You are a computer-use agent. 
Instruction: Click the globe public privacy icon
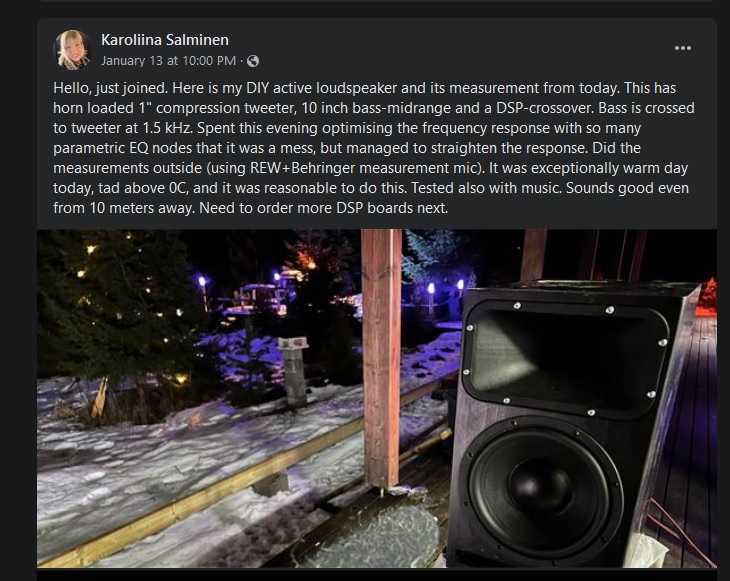coord(253,61)
